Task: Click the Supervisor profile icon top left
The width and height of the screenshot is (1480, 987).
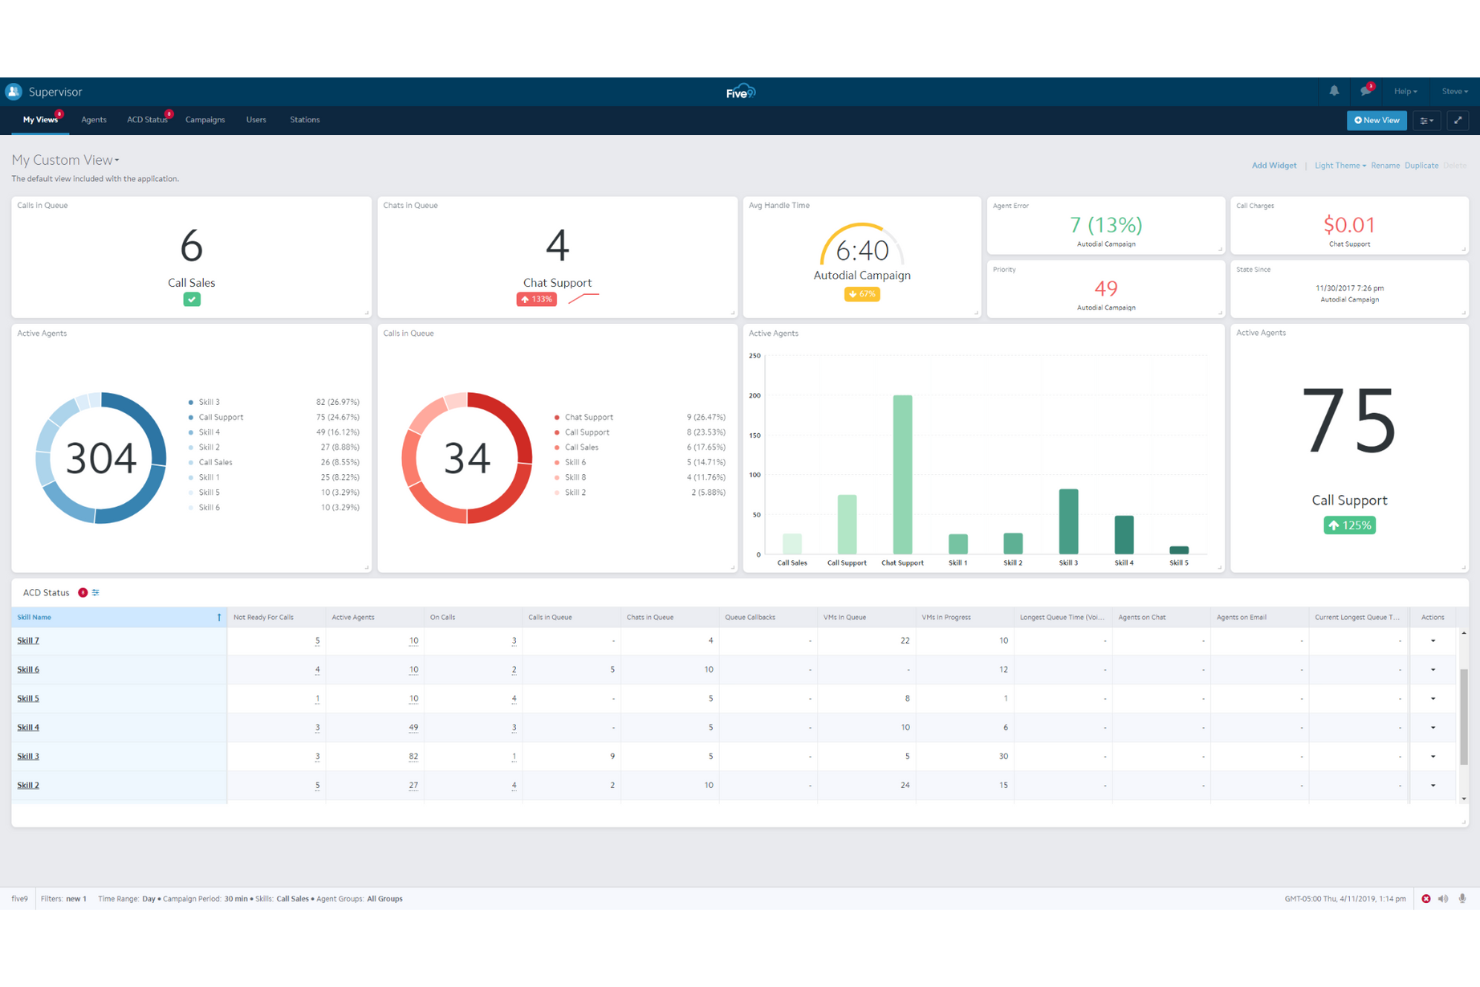Action: 14,91
